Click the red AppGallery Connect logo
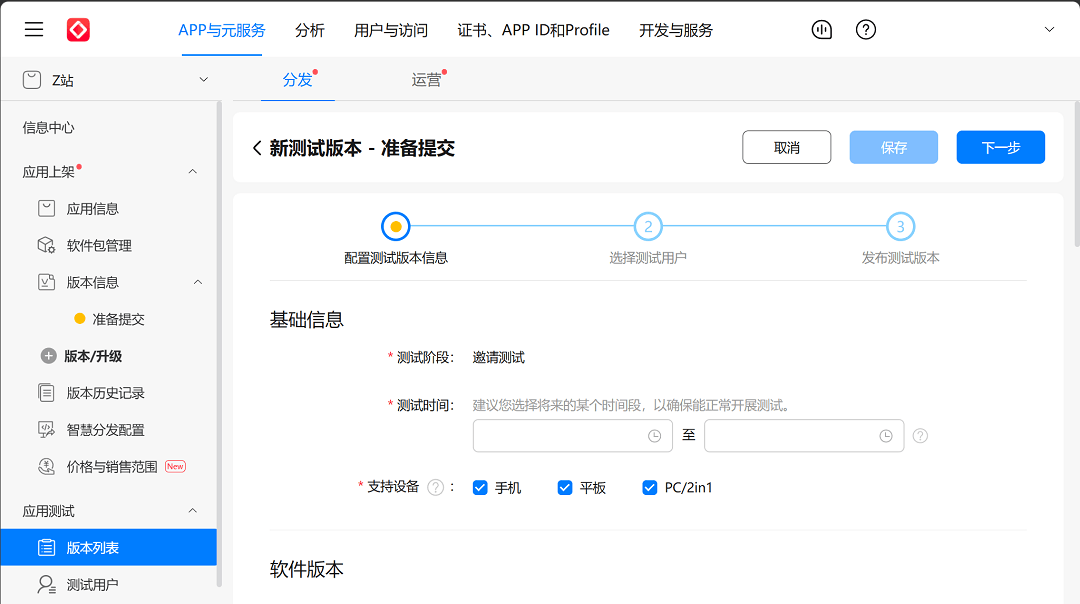1080x604 pixels. 78,30
